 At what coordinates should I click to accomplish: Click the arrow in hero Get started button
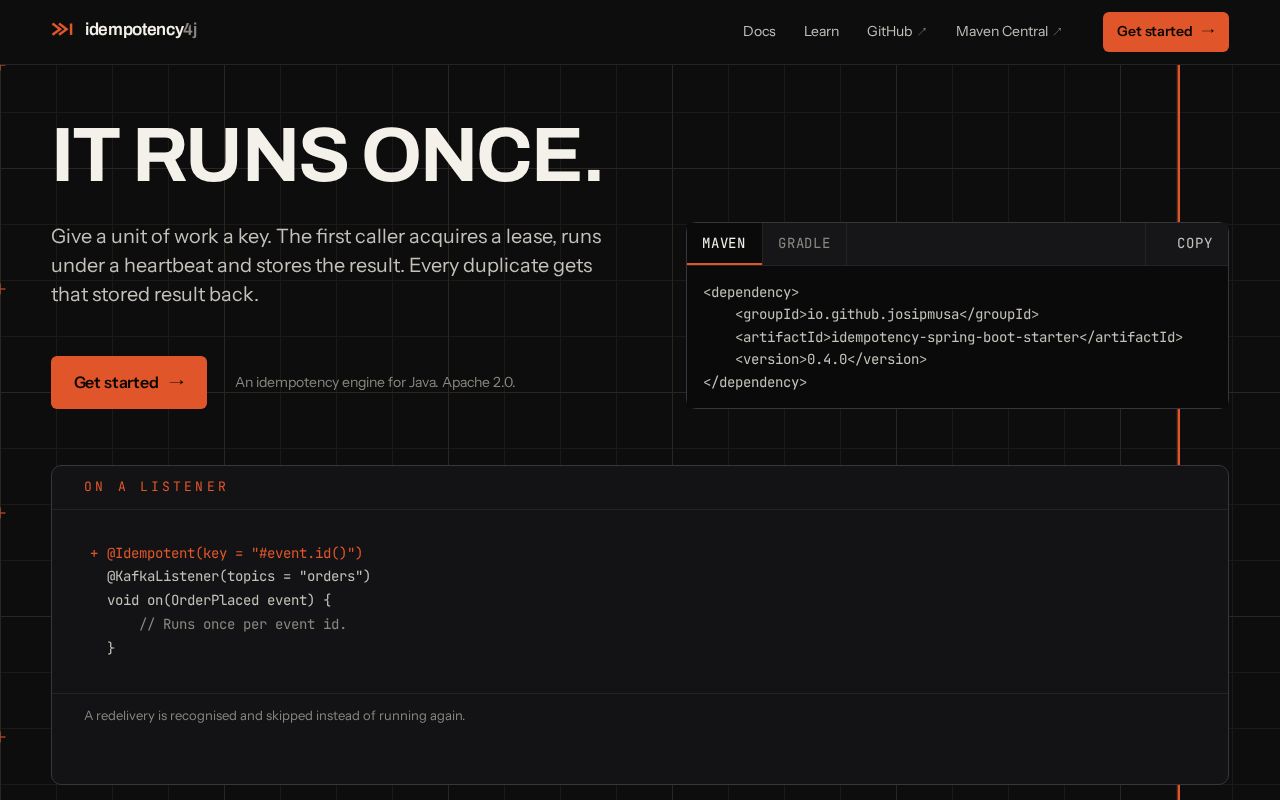(177, 382)
